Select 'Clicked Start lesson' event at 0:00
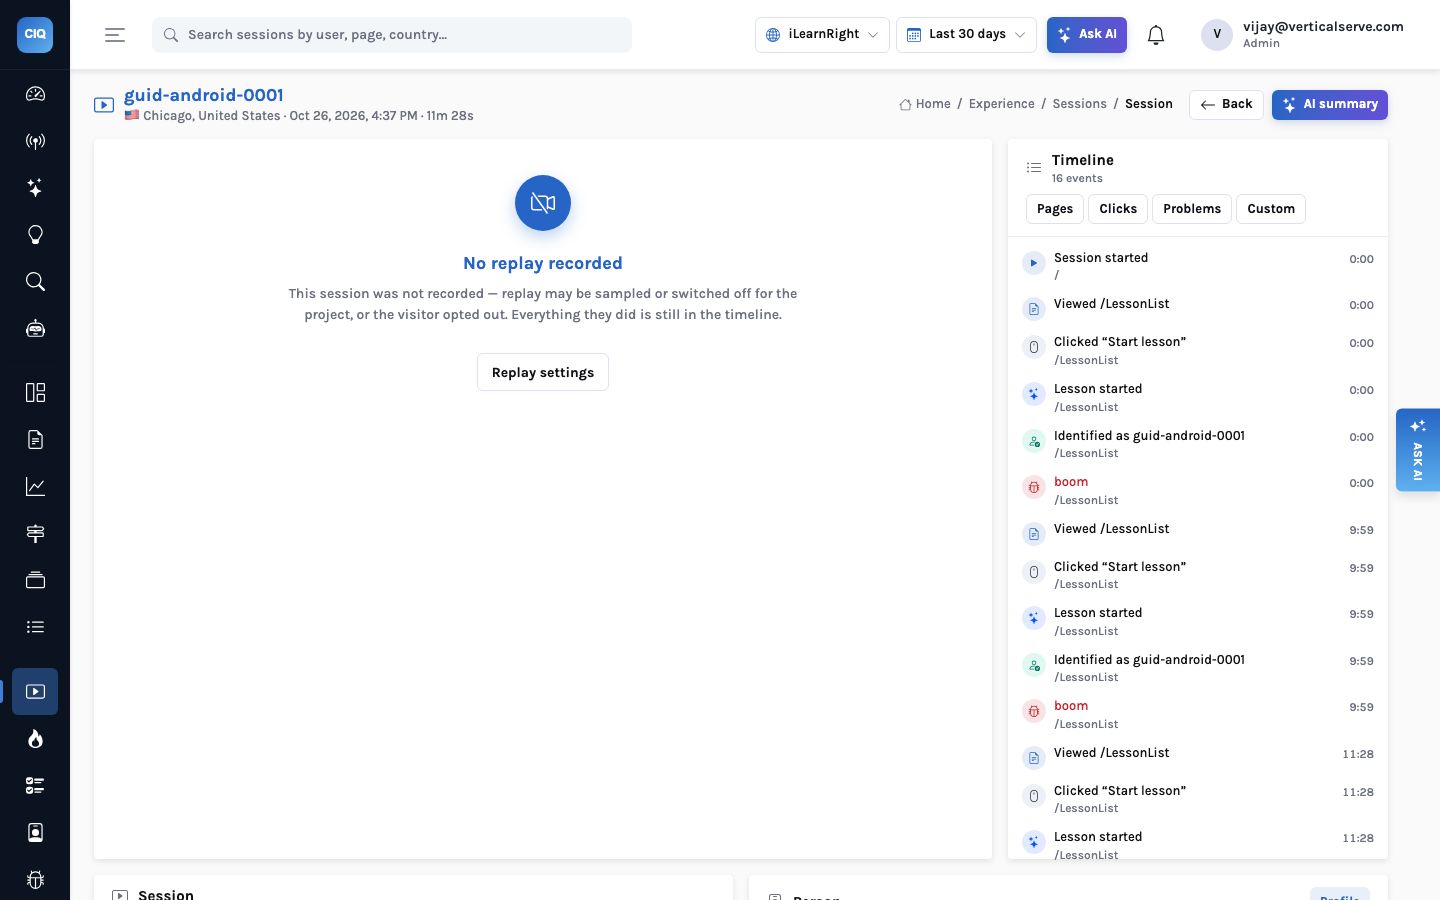This screenshot has width=1440, height=900. pos(1198,350)
